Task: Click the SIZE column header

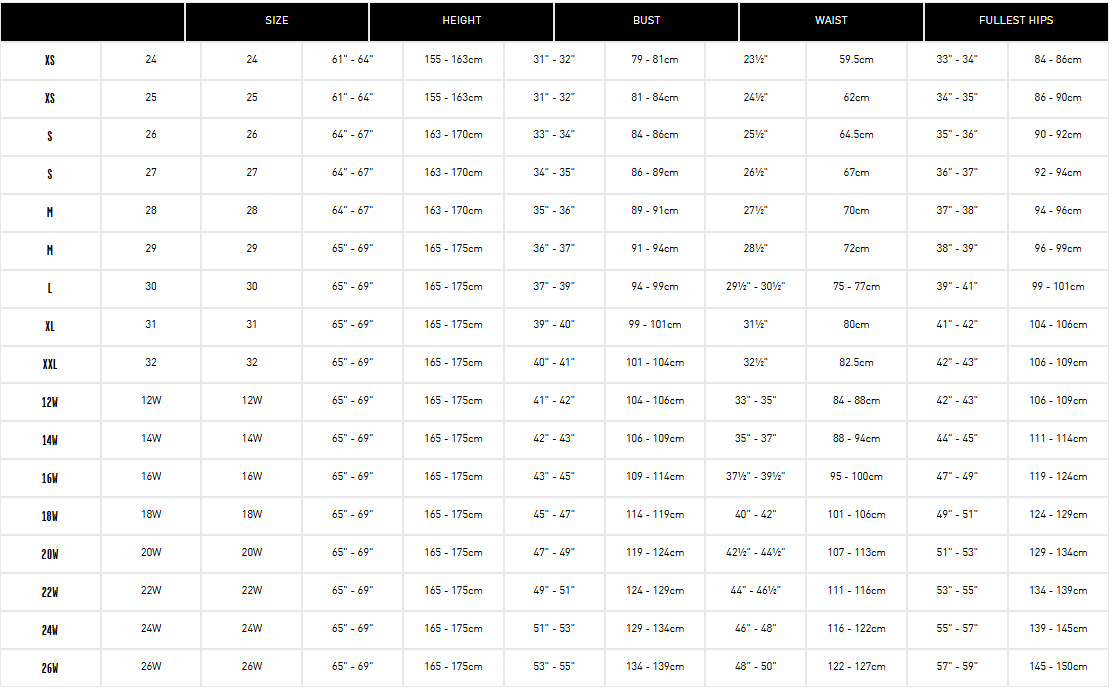Action: pyautogui.click(x=277, y=21)
